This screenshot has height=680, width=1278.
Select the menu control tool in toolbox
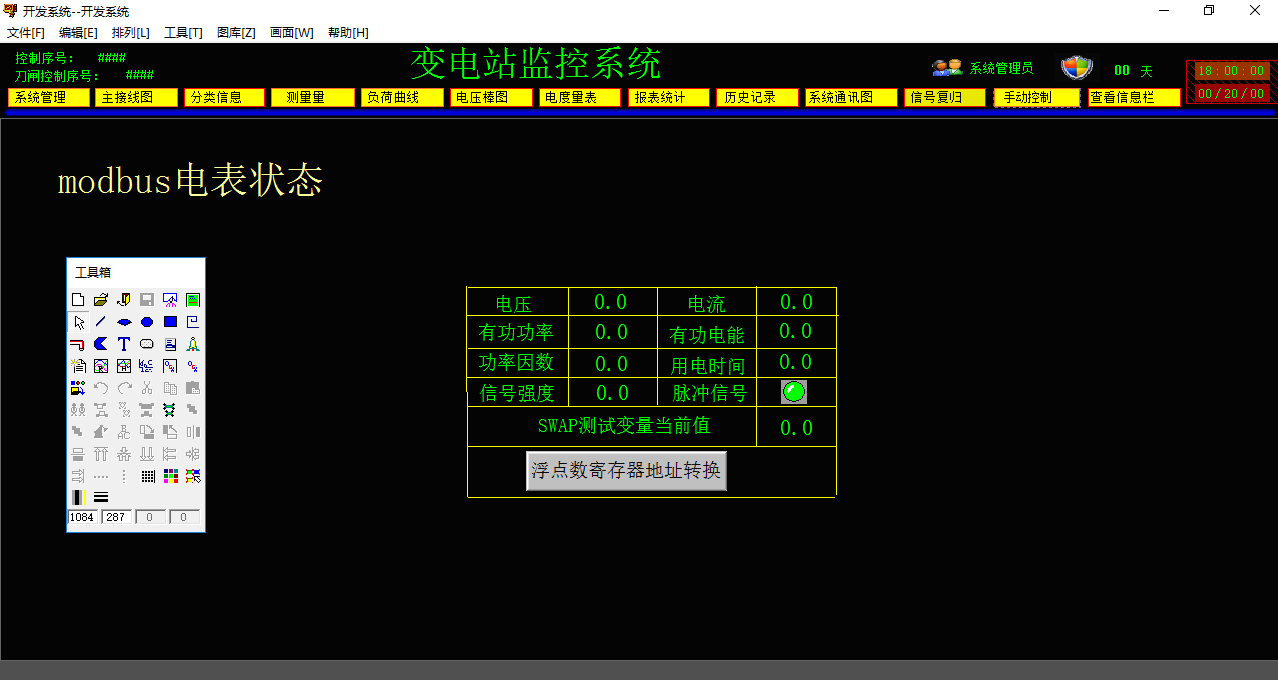pyautogui.click(x=170, y=344)
